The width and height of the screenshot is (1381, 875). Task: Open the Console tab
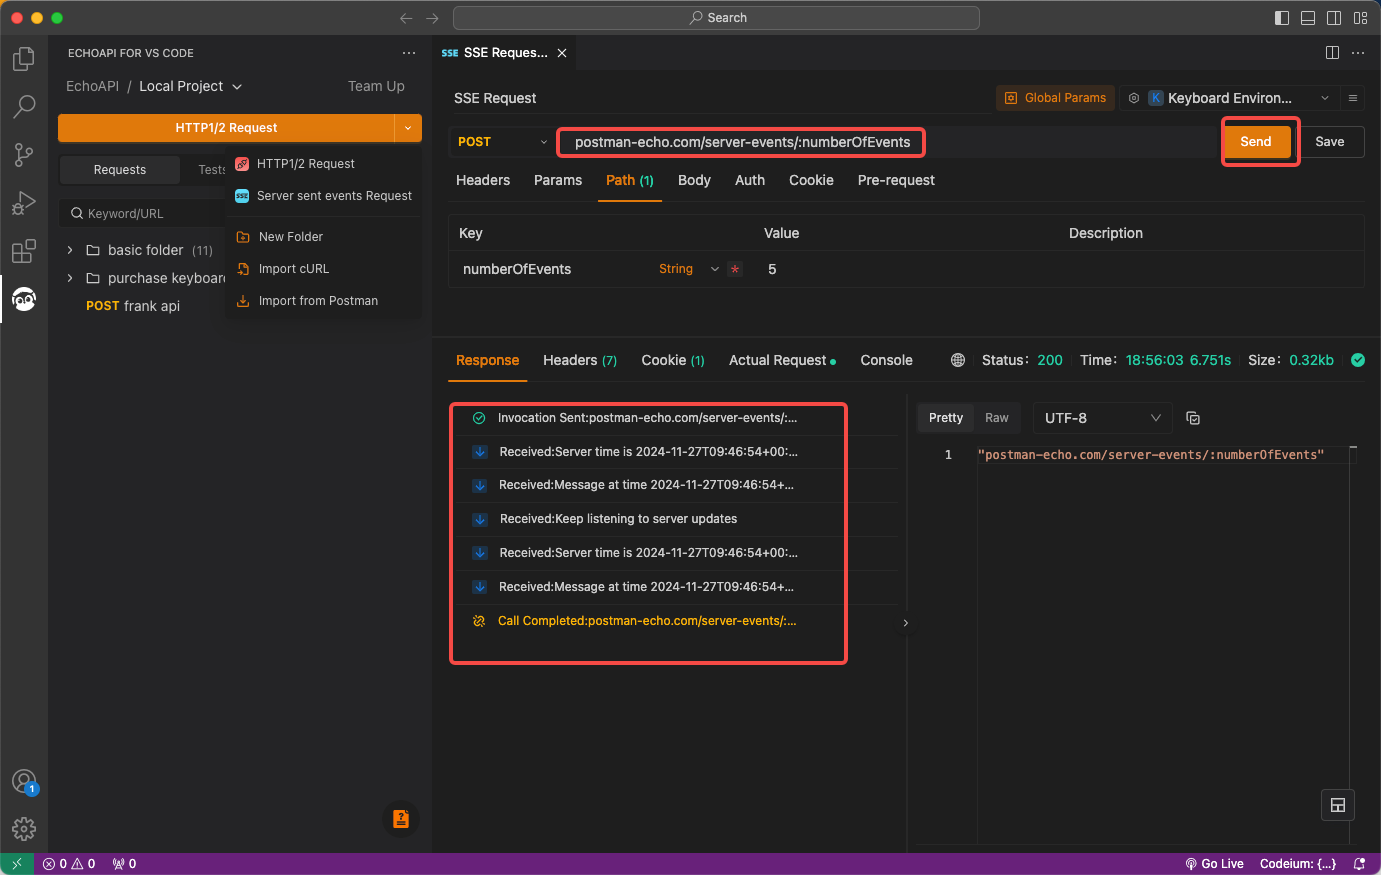pyautogui.click(x=886, y=360)
